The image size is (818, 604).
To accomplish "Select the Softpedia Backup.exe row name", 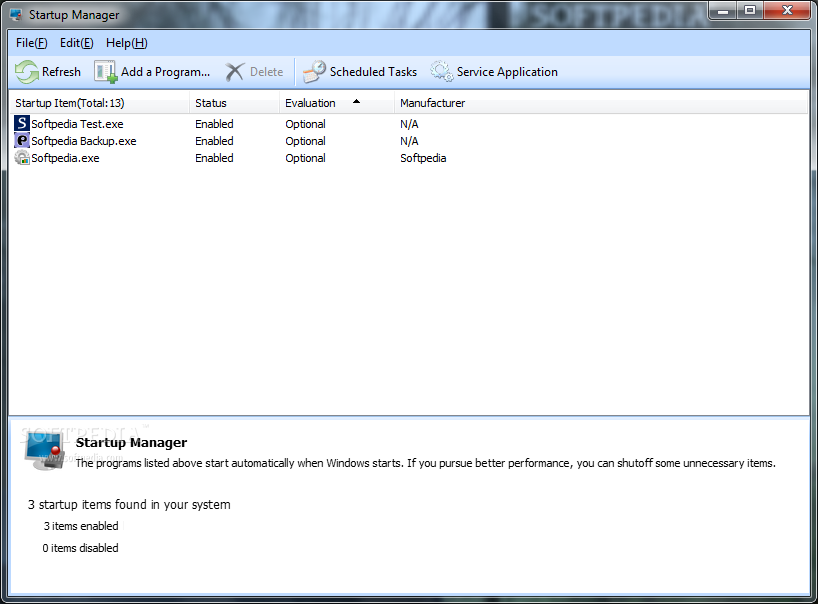I will click(x=83, y=141).
